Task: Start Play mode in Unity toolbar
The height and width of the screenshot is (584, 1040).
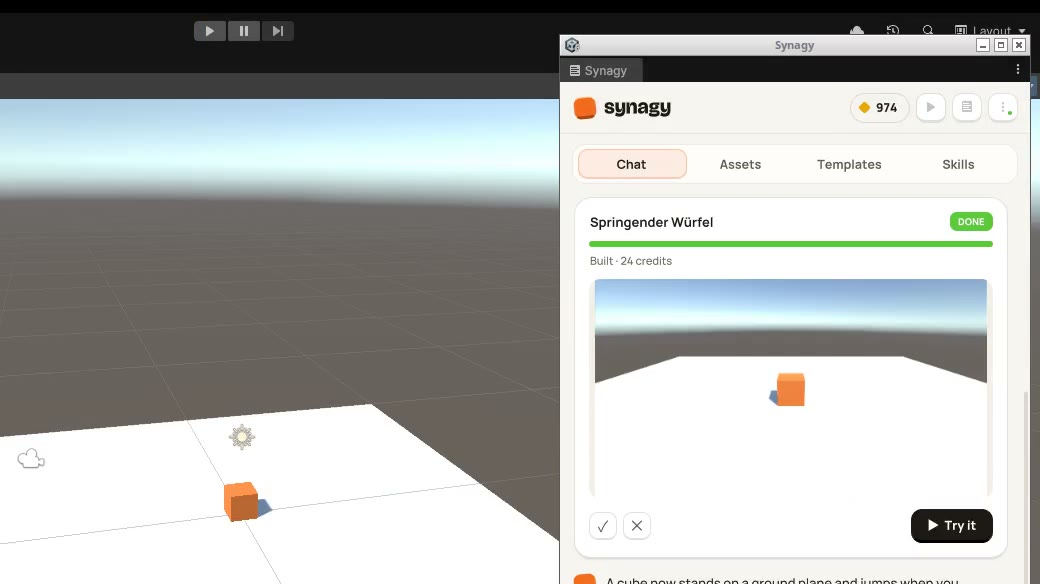Action: [x=210, y=31]
